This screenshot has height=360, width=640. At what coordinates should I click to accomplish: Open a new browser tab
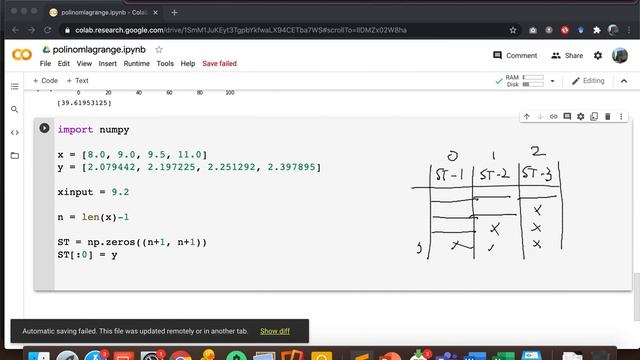tap(174, 13)
